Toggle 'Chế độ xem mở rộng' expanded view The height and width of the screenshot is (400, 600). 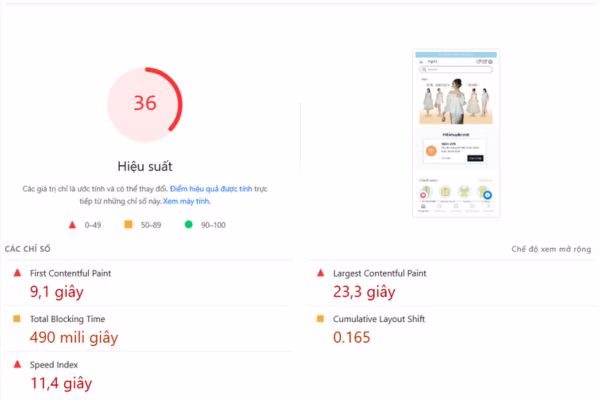pyautogui.click(x=551, y=249)
